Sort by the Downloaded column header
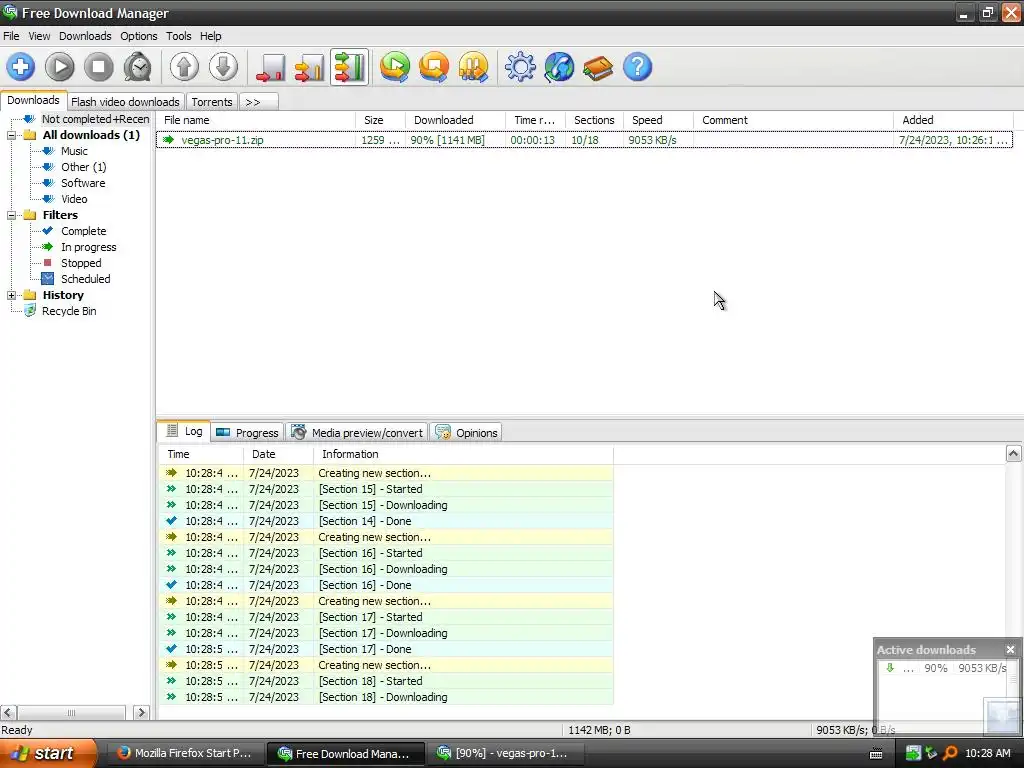Screen dimensions: 1024x768 click(x=455, y=120)
